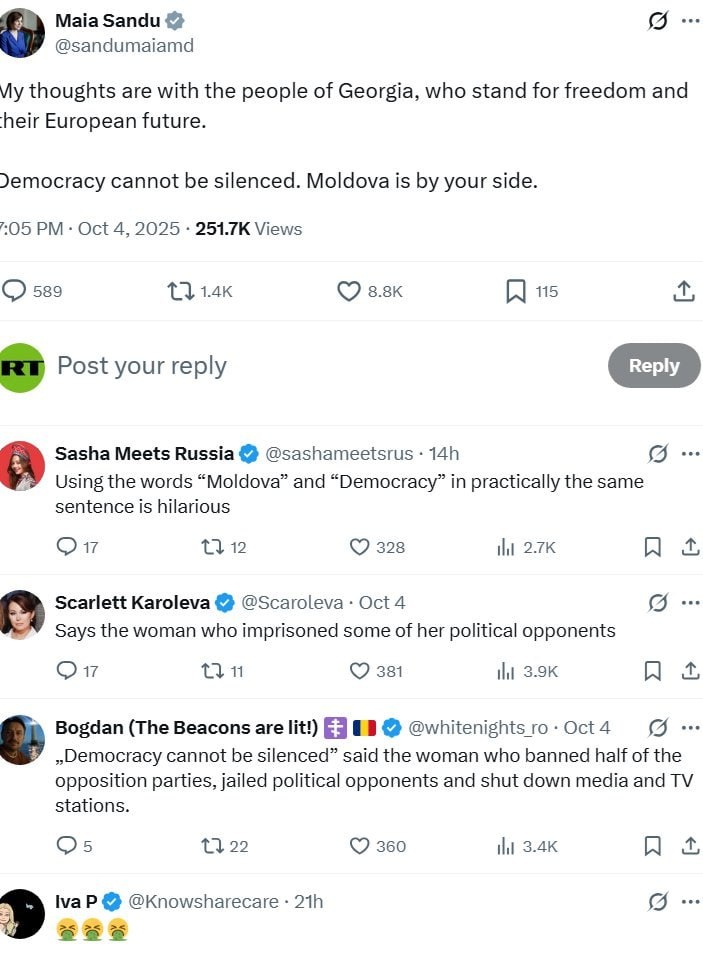
Task: Repost Scarlett Karoleva's reply
Action: tap(212, 671)
